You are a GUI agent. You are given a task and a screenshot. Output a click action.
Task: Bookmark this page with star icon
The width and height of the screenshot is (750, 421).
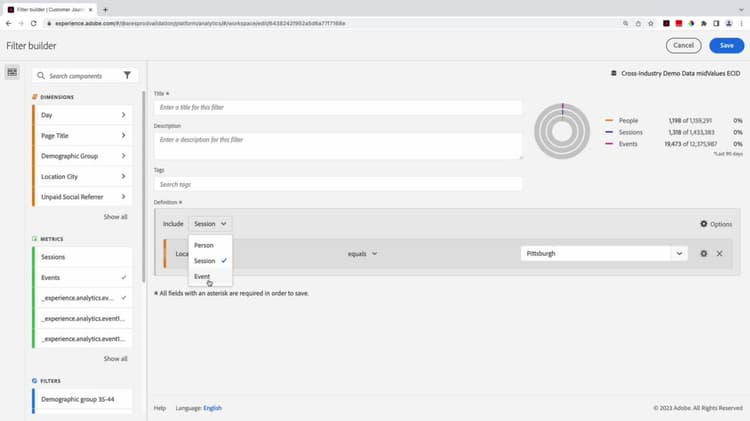click(651, 23)
